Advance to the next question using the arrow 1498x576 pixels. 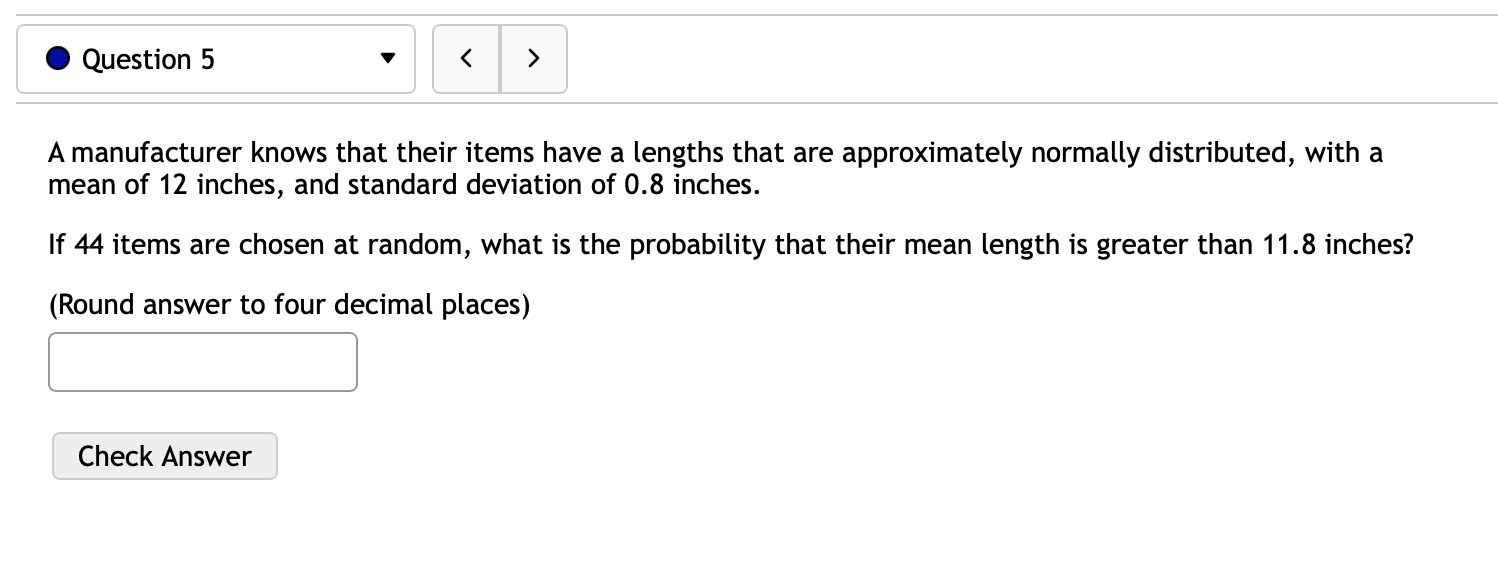[x=533, y=58]
